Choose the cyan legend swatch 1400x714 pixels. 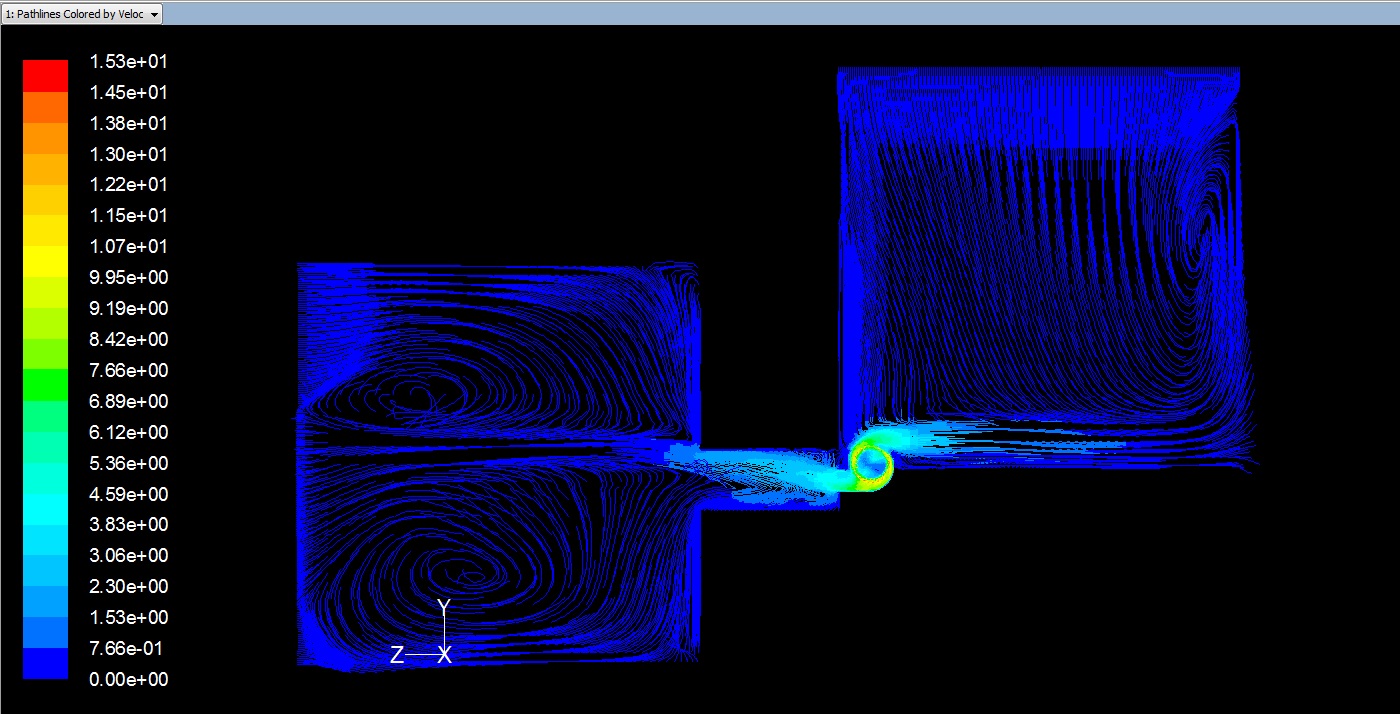coord(45,508)
